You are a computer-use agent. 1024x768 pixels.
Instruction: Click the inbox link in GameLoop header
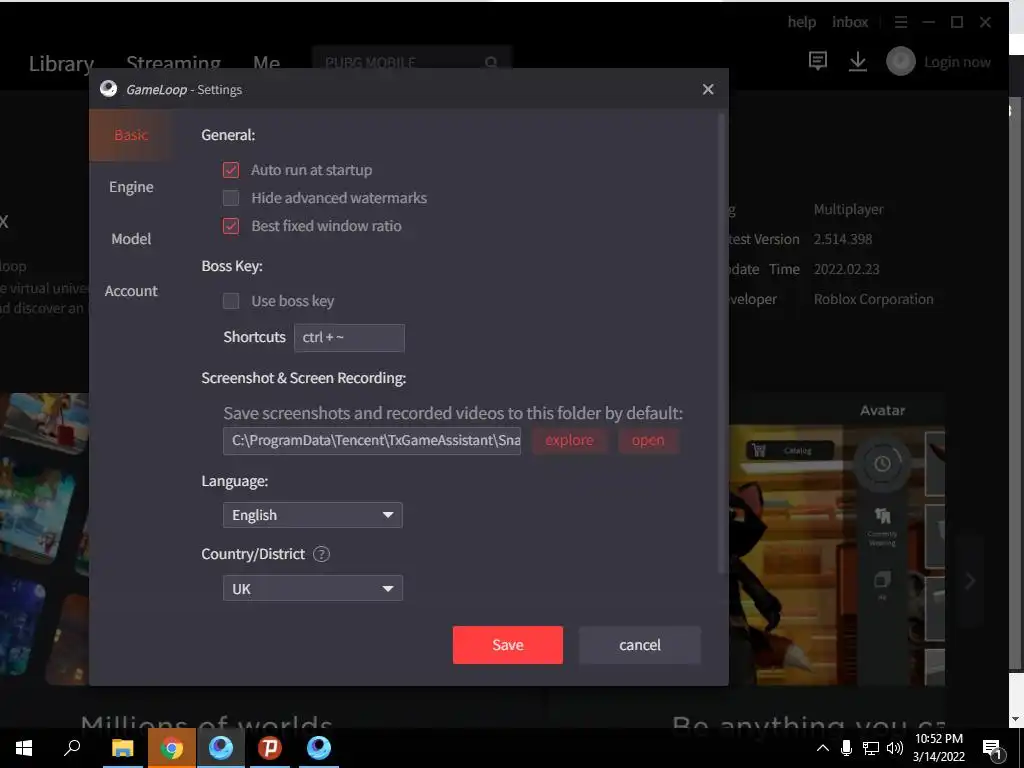click(850, 22)
